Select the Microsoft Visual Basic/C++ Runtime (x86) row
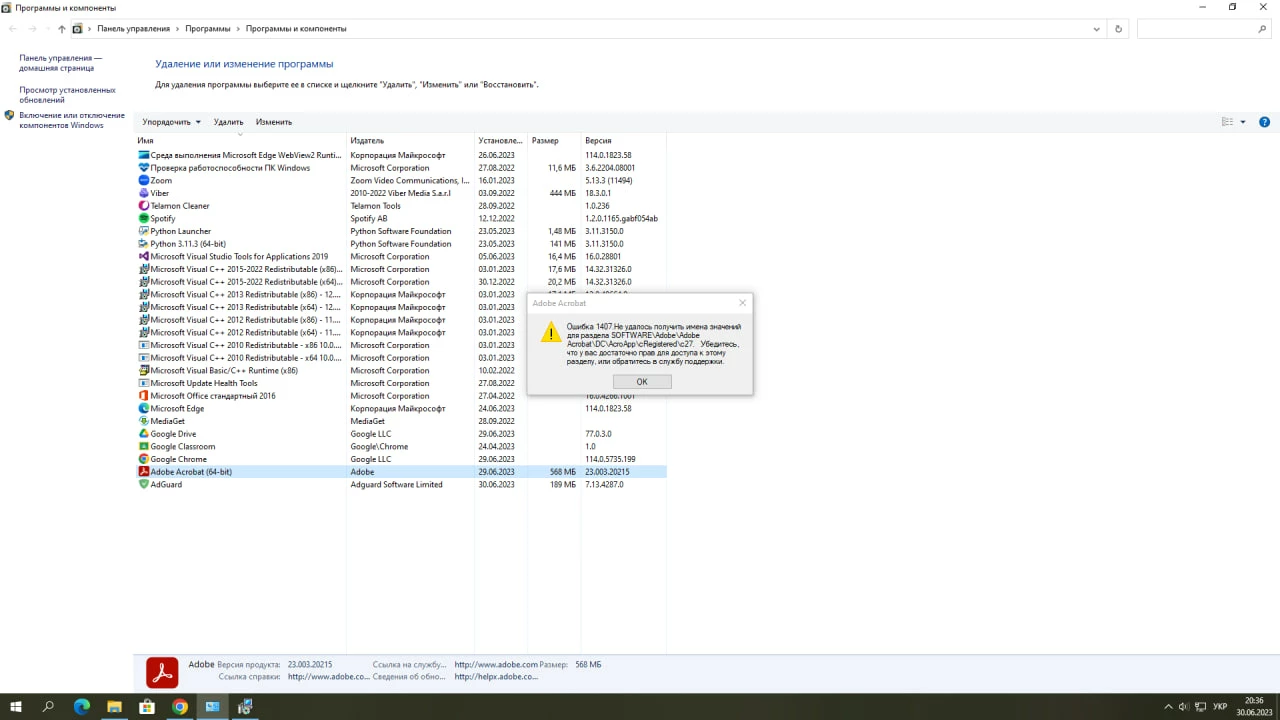Screen dimensions: 1280x720 [x=400, y=370]
